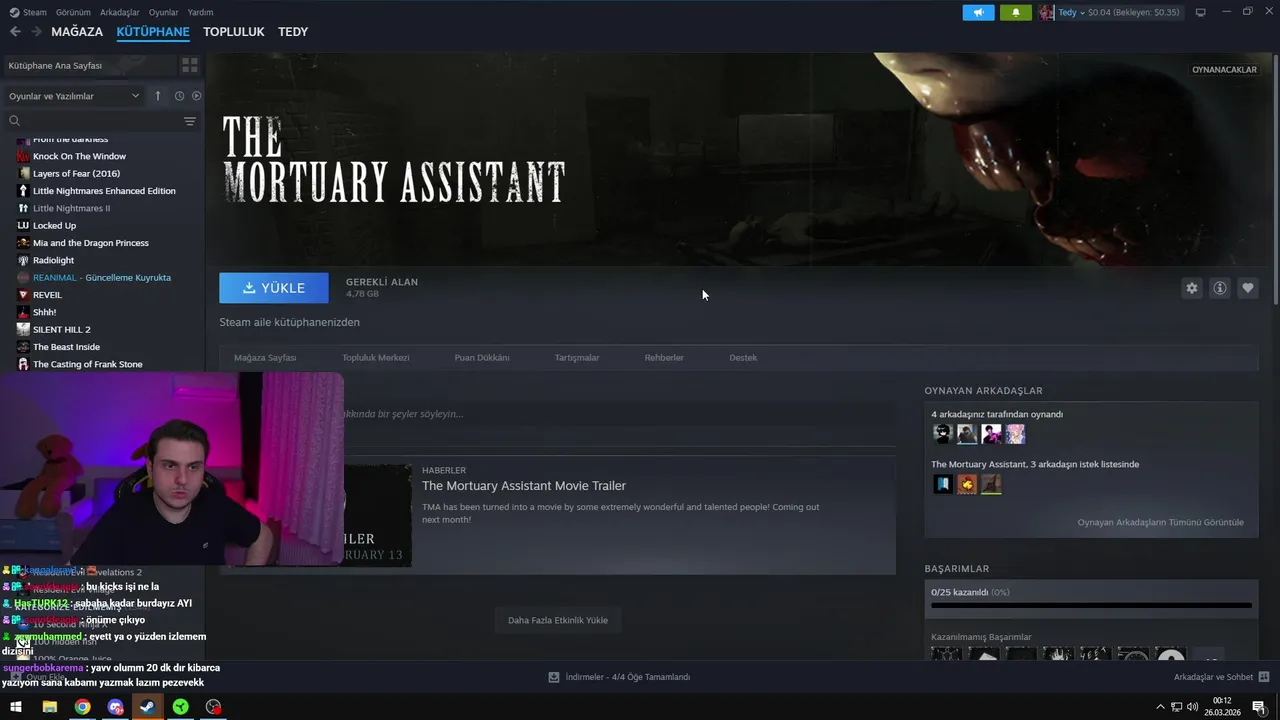Open Chrome from taskbar

[82, 707]
